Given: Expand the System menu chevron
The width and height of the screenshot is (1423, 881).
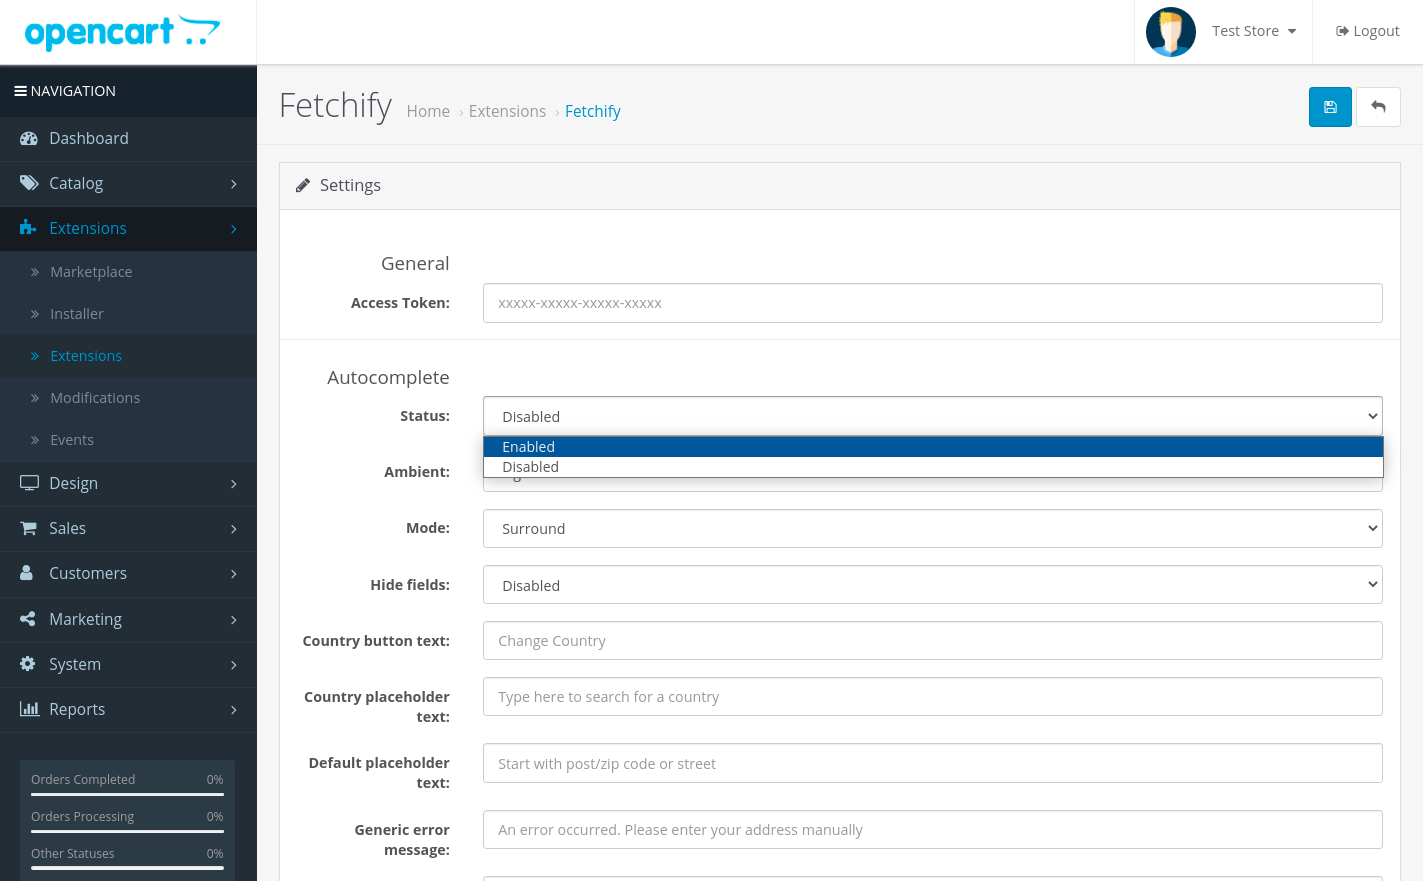Looking at the screenshot, I should pyautogui.click(x=234, y=665).
